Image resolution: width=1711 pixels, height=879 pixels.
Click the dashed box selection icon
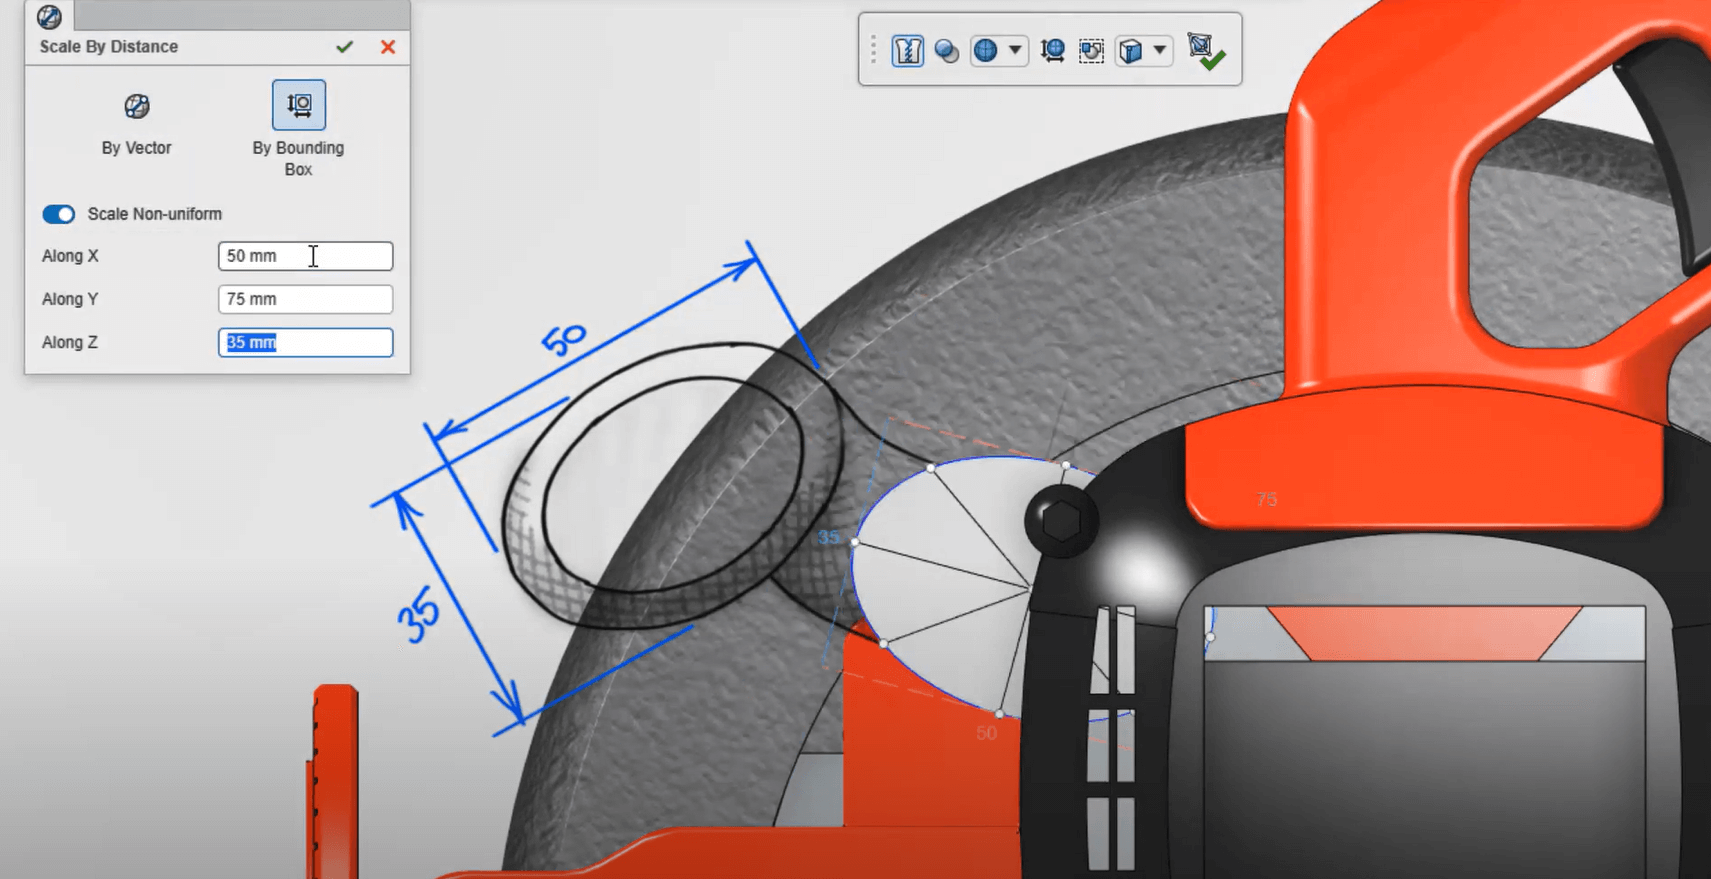[1091, 50]
